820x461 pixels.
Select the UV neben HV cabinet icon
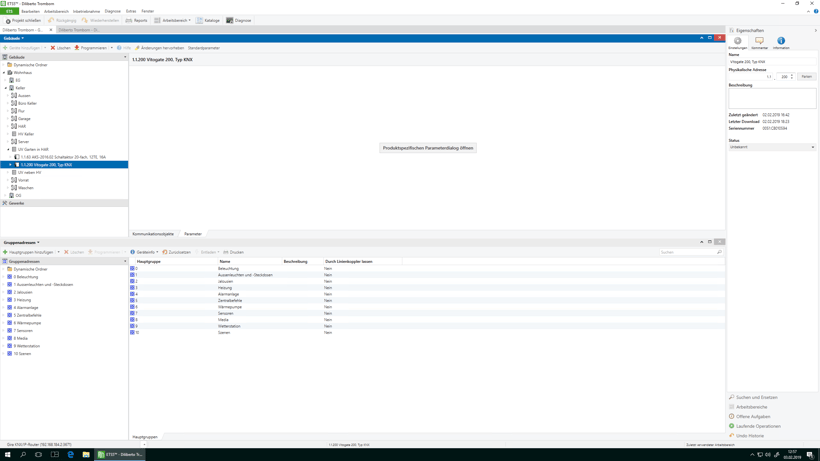pos(14,172)
